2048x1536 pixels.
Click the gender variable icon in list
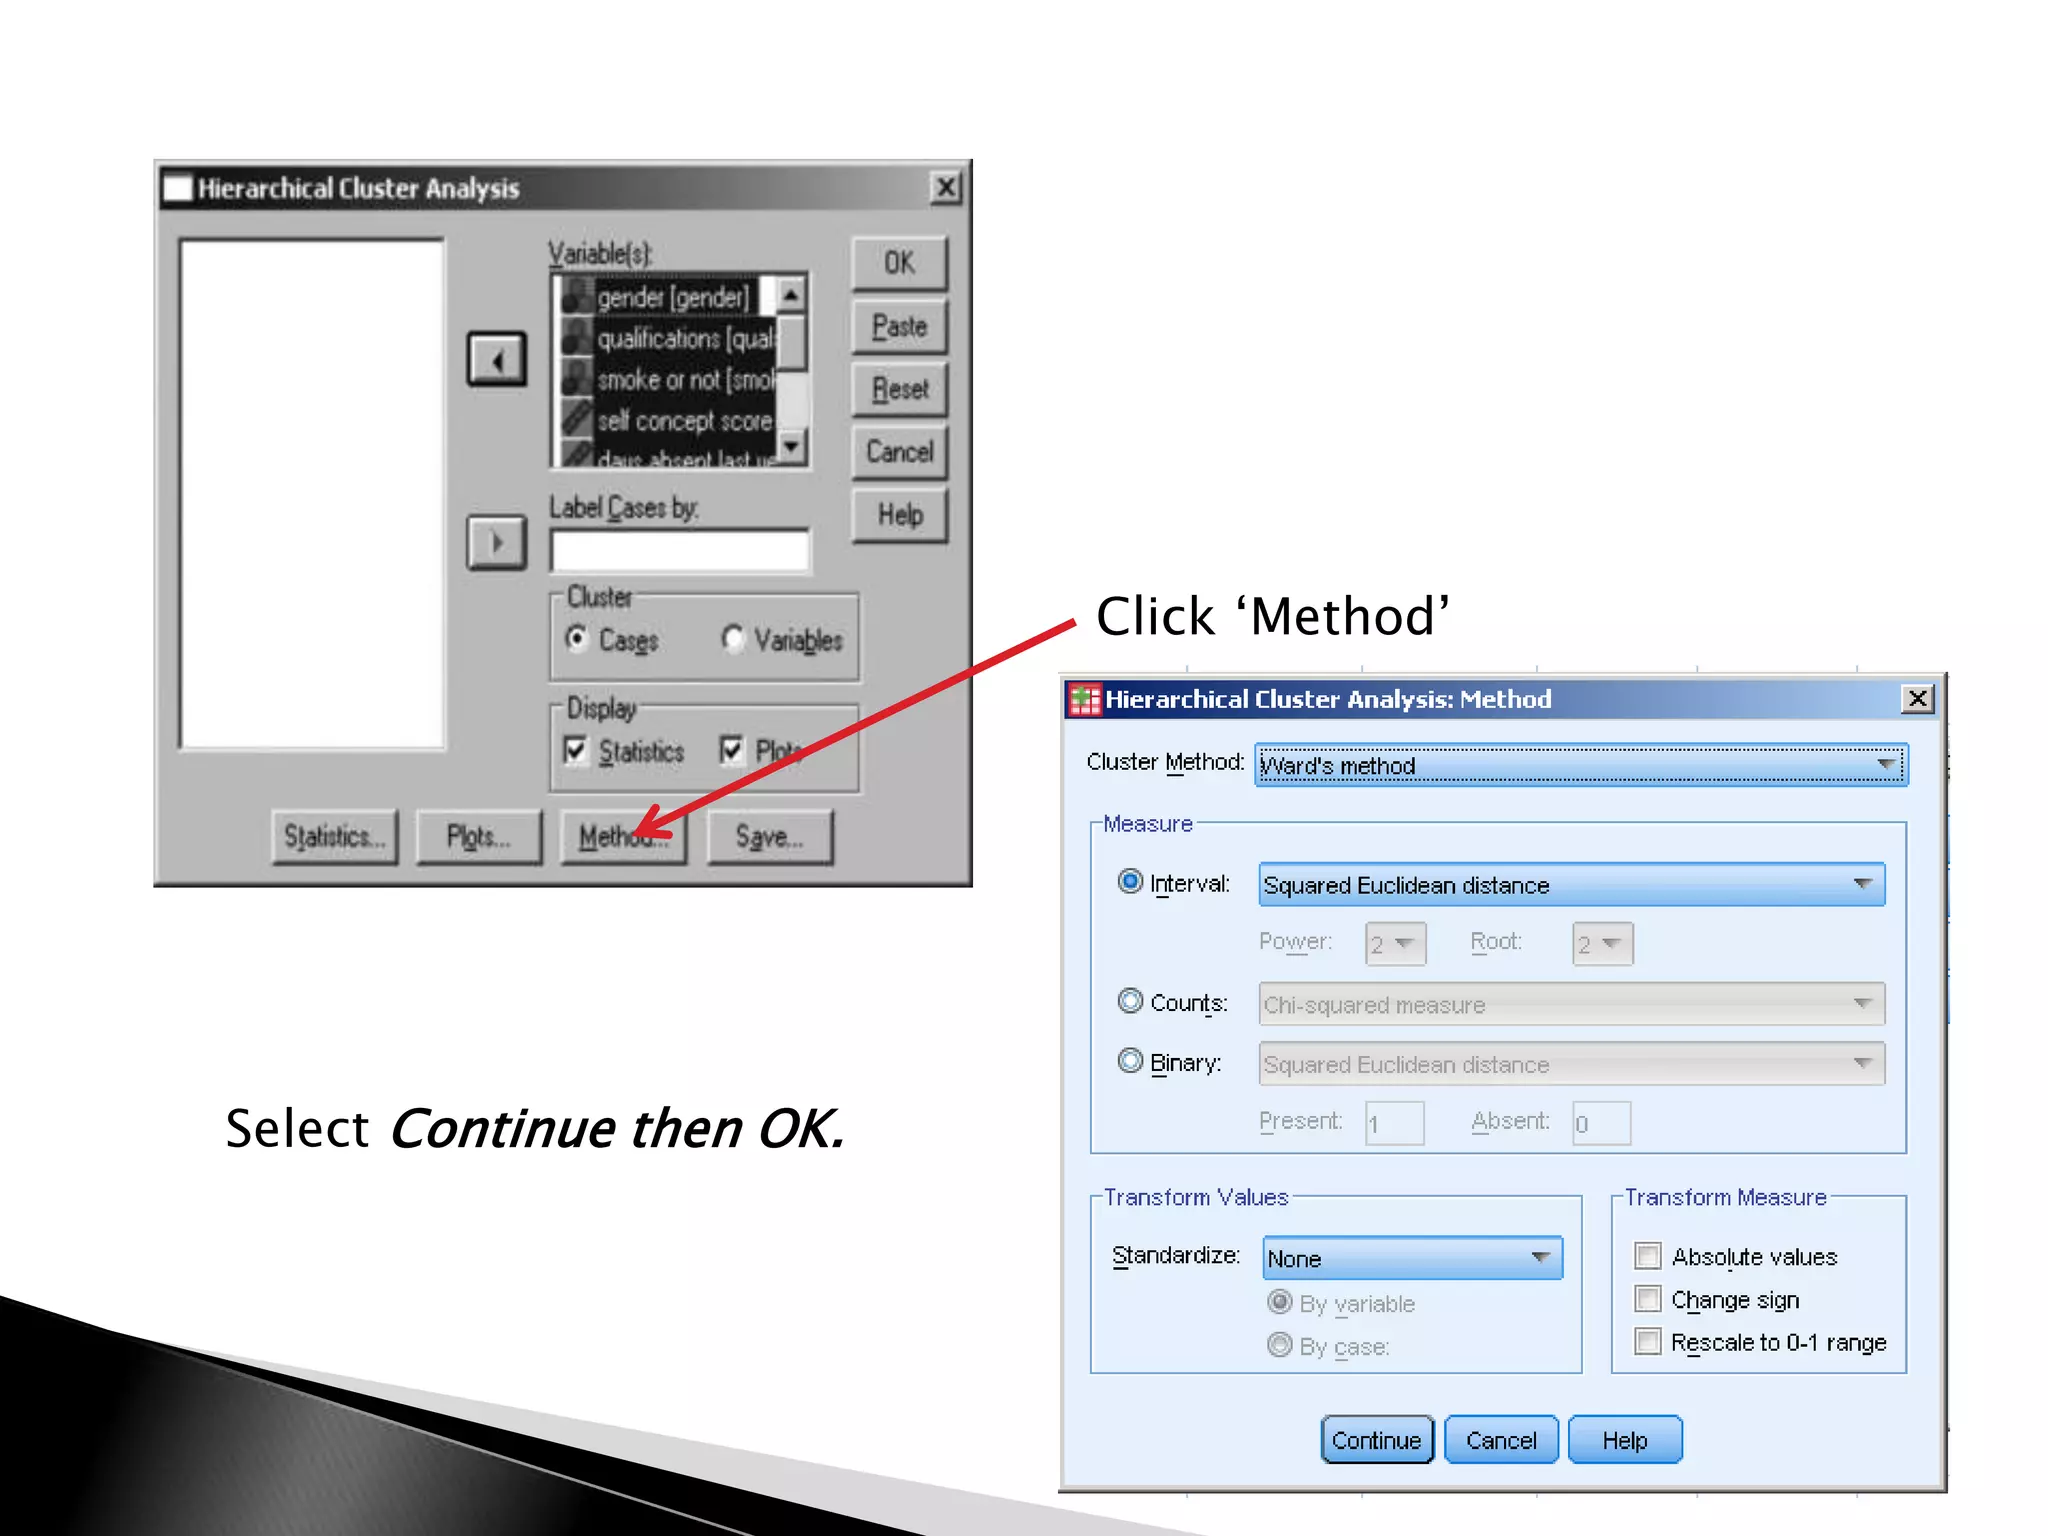click(x=576, y=296)
